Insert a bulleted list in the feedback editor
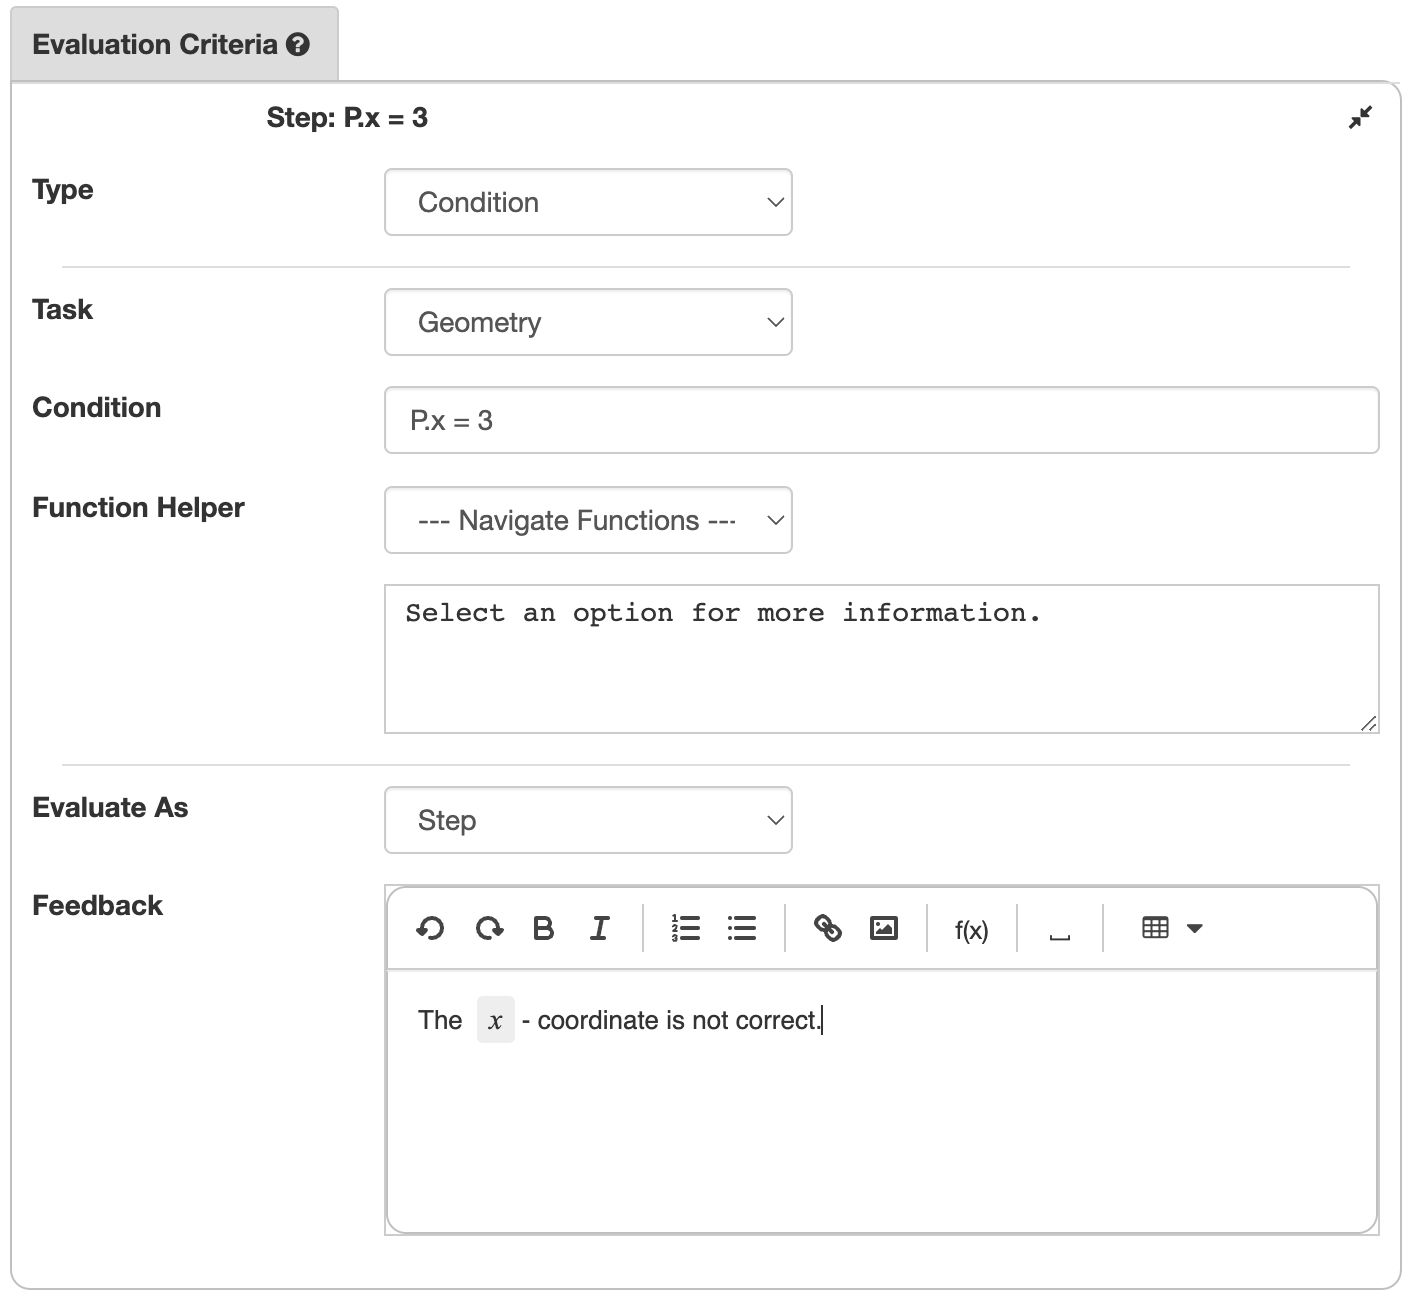This screenshot has height=1302, width=1412. [x=742, y=928]
